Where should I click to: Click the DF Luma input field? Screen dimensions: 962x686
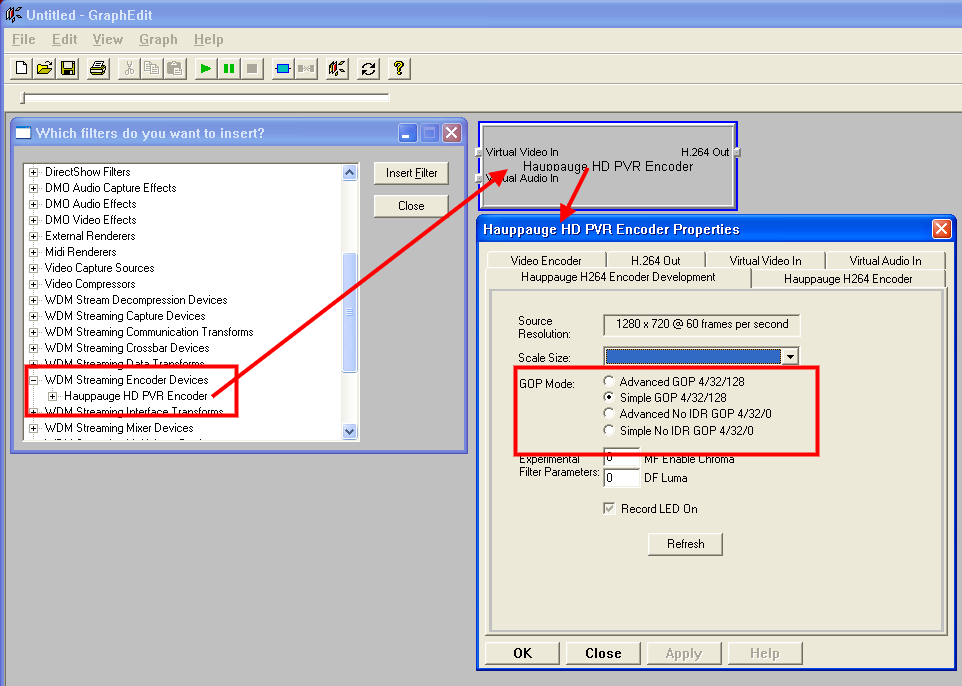(x=622, y=477)
